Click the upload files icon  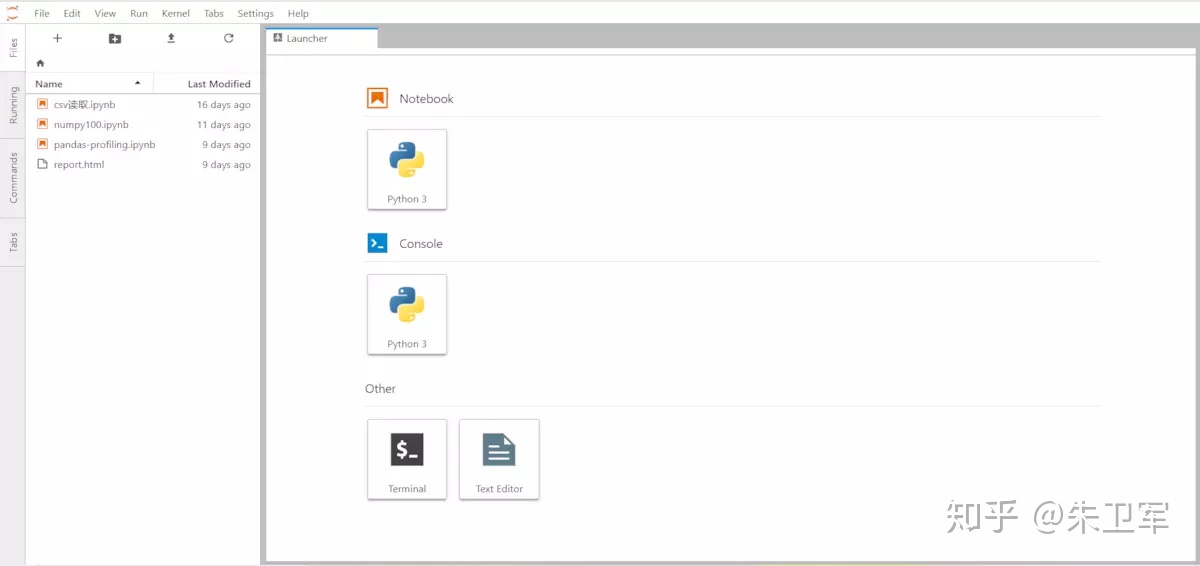(x=171, y=38)
